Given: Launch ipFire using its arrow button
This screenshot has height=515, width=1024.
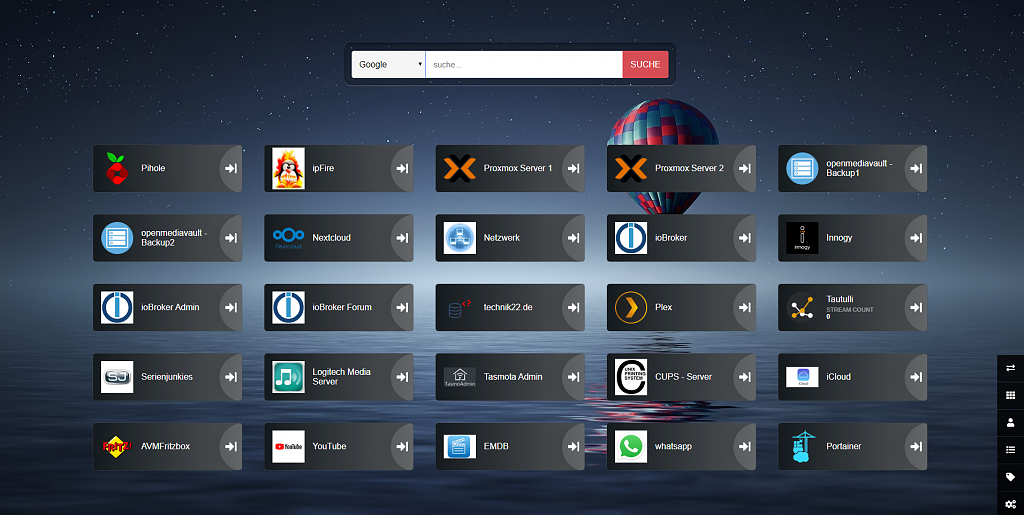Looking at the screenshot, I should (x=402, y=168).
